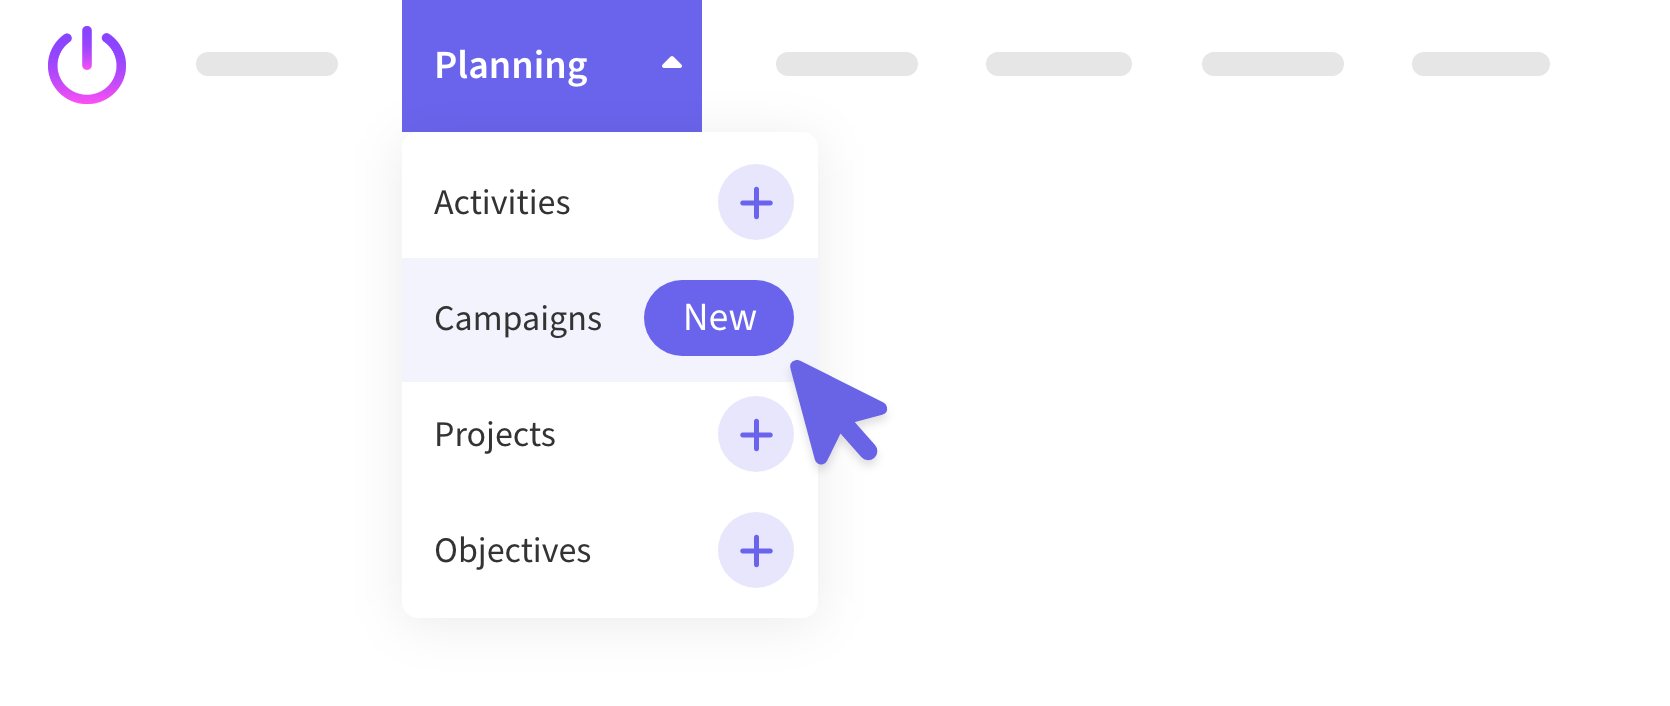Select second gray placeholder right of Planning
Image resolution: width=1670 pixels, height=706 pixels.
click(1059, 64)
